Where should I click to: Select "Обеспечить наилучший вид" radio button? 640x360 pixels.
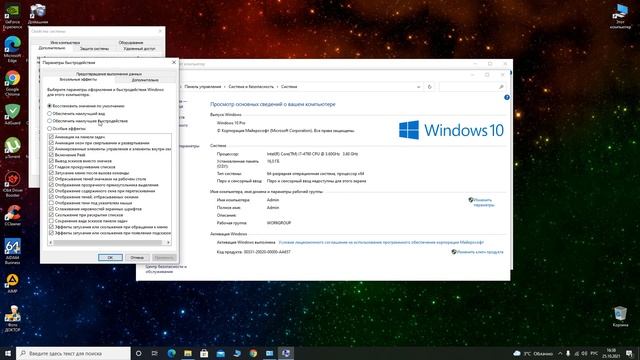[x=49, y=113]
